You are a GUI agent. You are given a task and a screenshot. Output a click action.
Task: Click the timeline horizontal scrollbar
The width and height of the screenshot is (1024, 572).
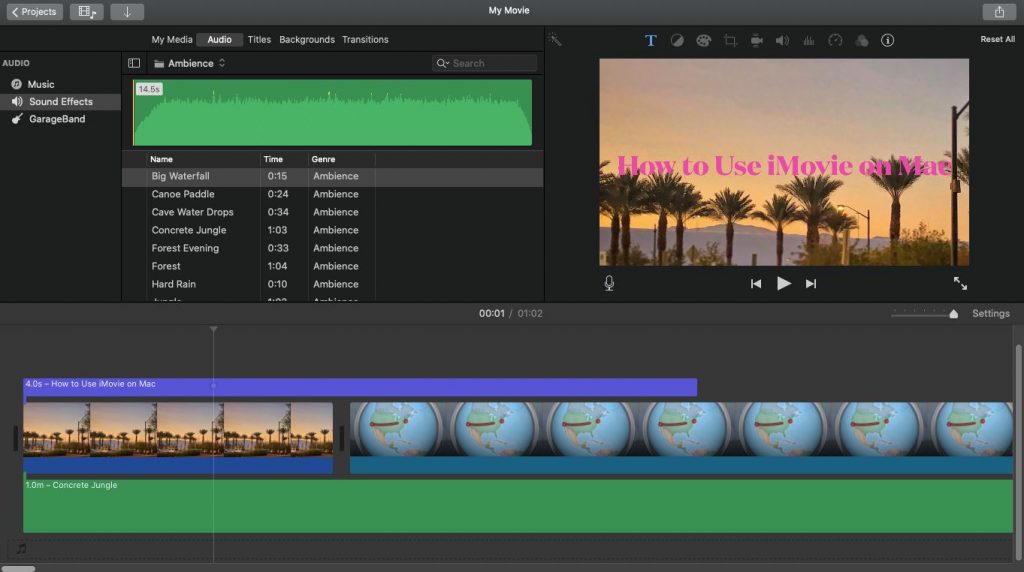click(18, 569)
